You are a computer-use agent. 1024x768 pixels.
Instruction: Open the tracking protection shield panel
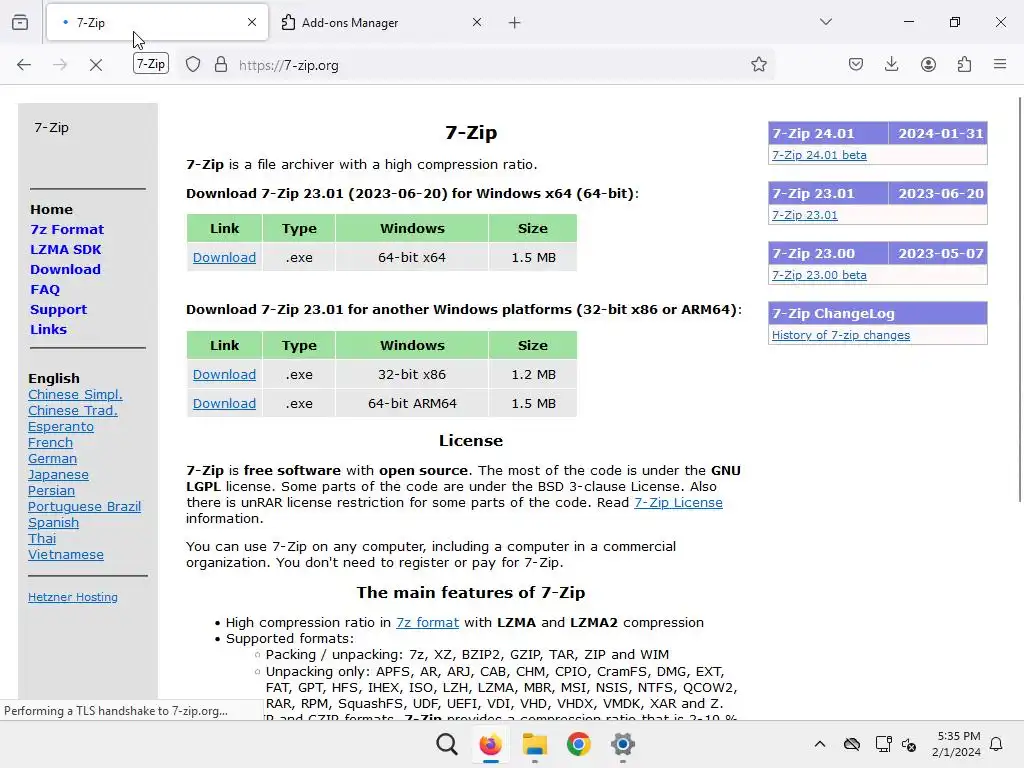193,65
